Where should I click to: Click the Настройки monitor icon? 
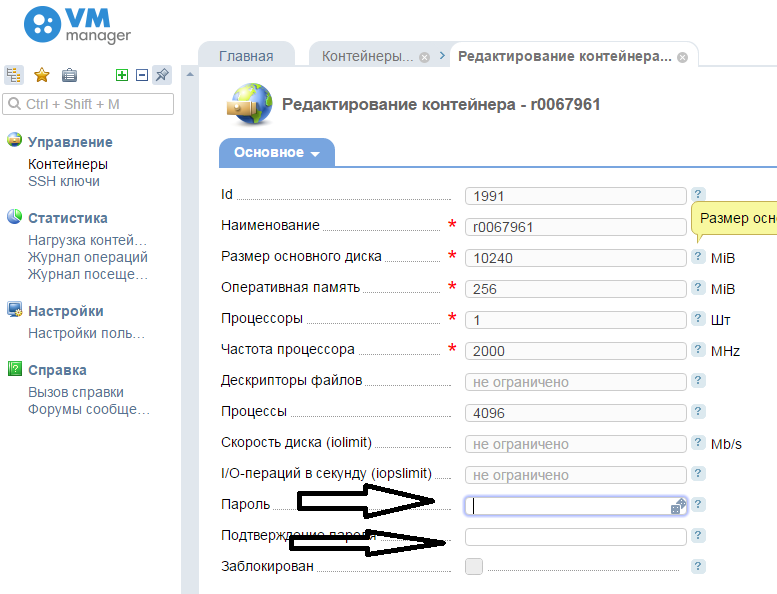(14, 310)
